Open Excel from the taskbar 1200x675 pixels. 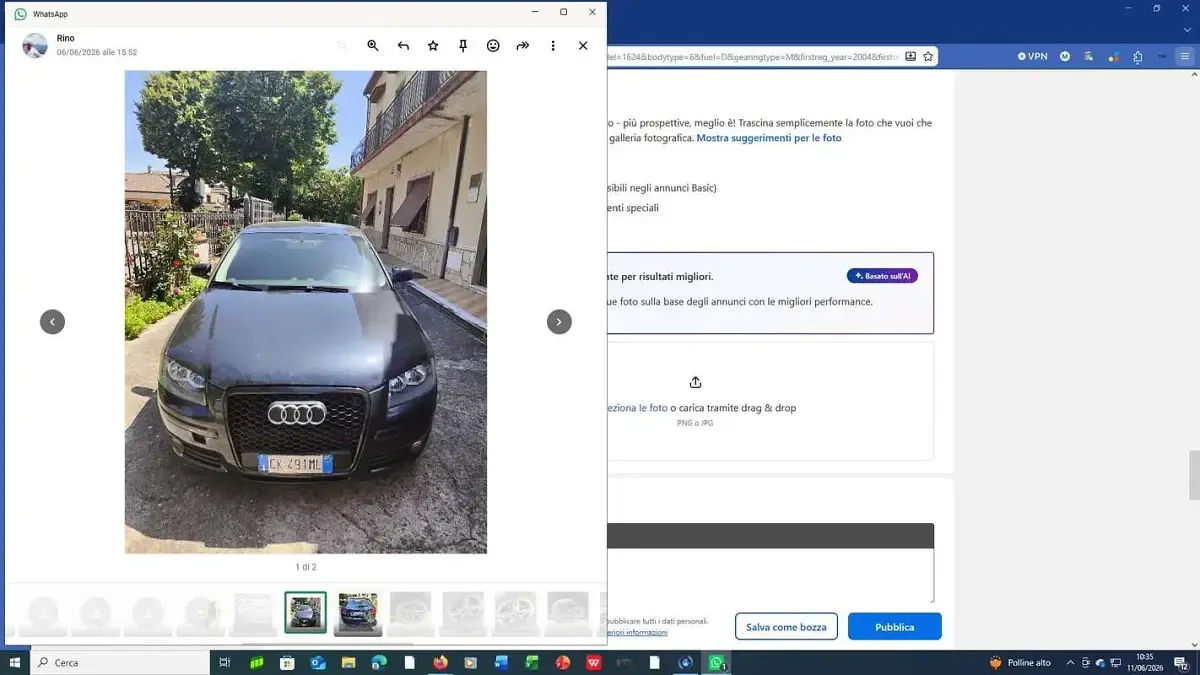(x=532, y=662)
